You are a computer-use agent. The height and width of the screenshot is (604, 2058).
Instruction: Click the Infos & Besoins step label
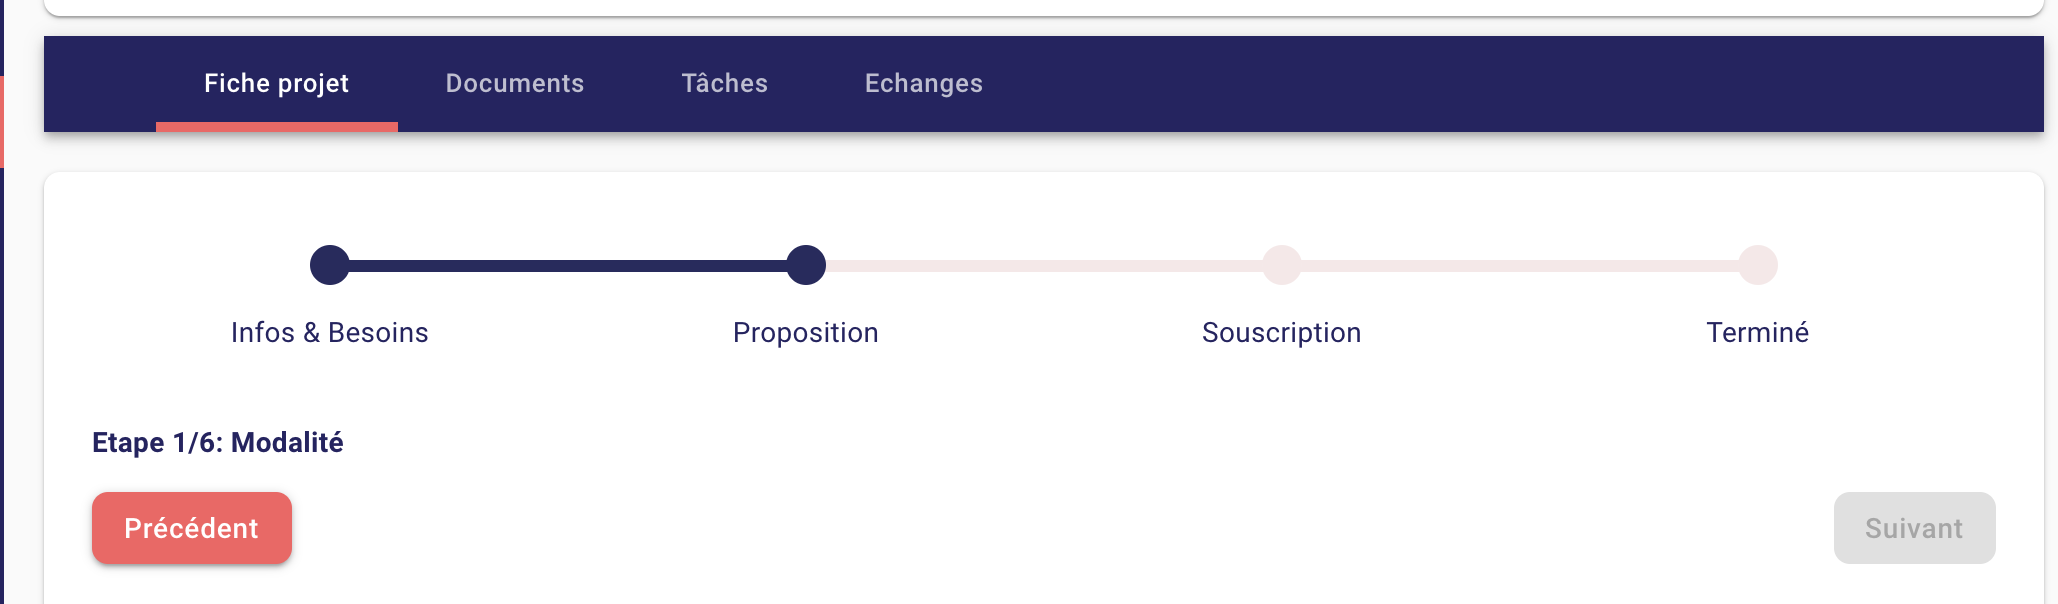(x=330, y=332)
